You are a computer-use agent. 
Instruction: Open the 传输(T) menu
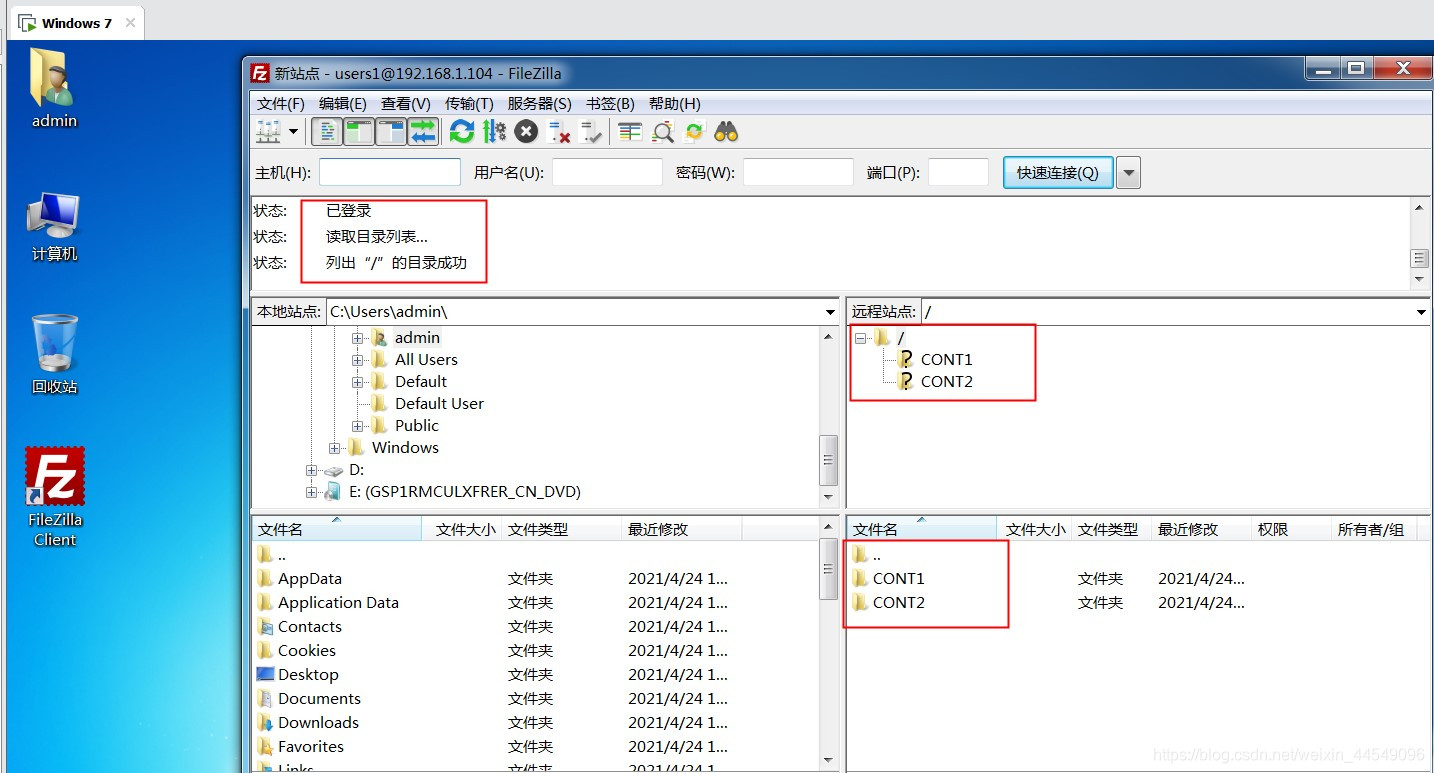click(x=470, y=103)
